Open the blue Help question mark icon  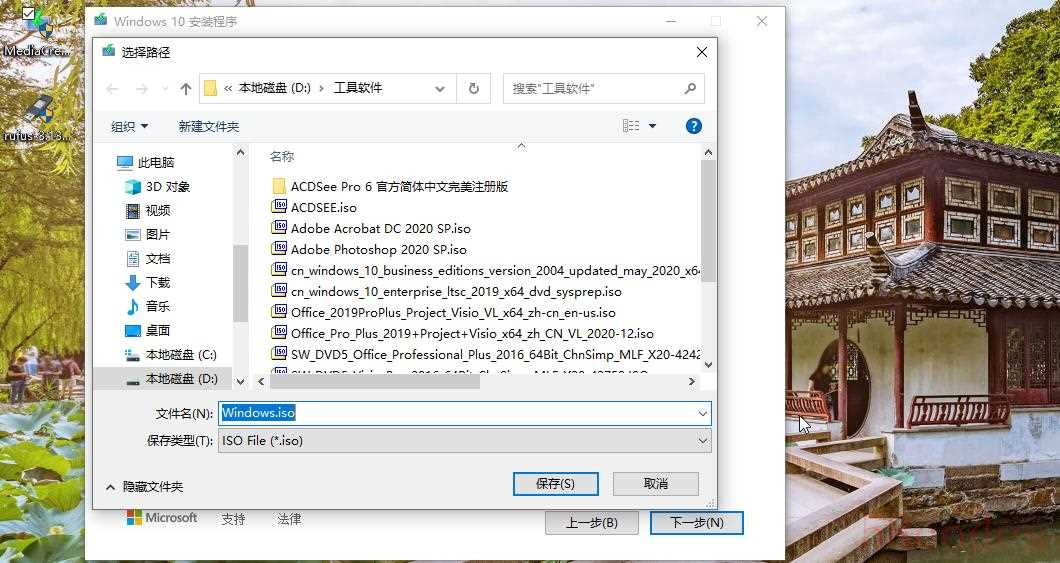(x=693, y=126)
